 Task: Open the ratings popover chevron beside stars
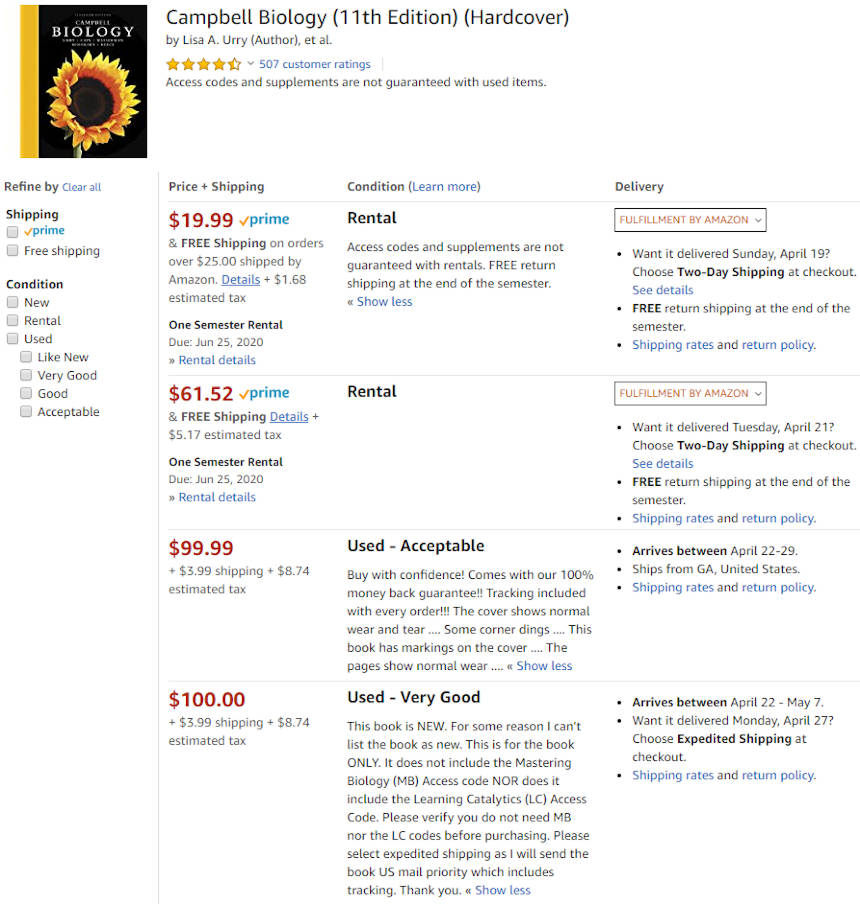click(251, 64)
